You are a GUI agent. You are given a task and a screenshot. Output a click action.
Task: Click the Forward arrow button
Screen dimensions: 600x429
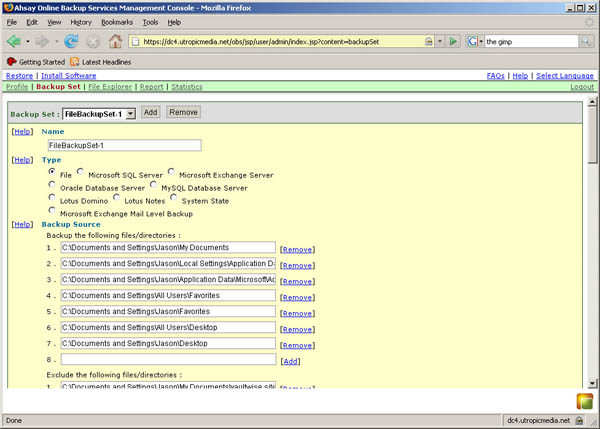coord(42,41)
